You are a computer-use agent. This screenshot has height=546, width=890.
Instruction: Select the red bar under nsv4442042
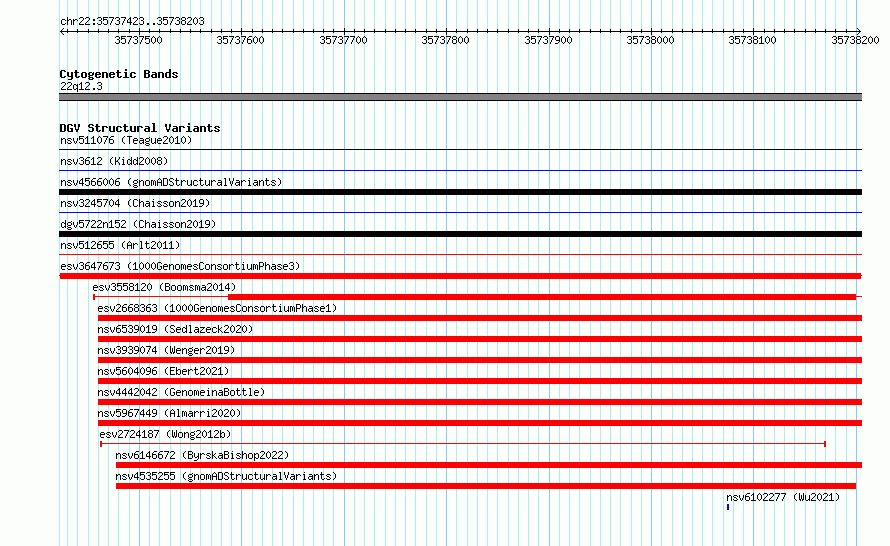point(480,402)
